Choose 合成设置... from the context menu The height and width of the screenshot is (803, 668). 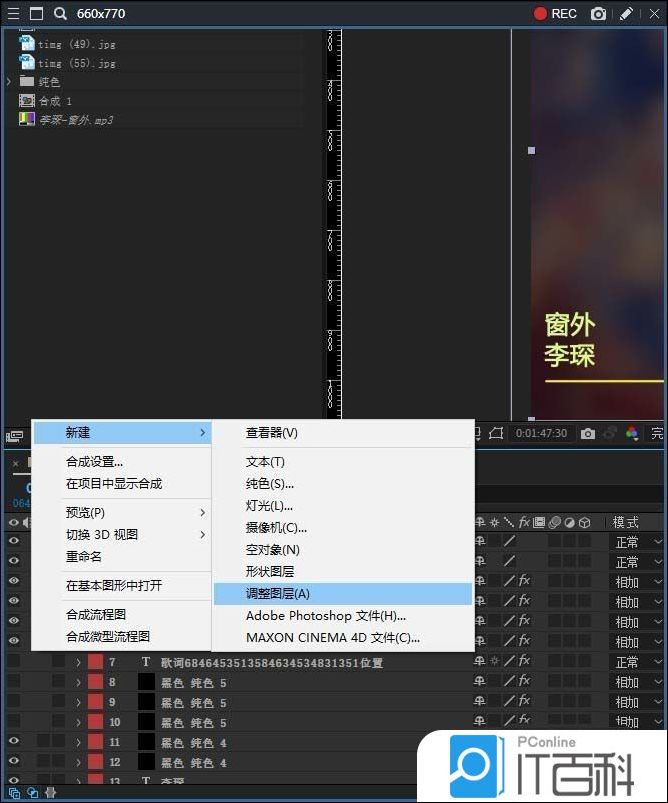pos(94,461)
